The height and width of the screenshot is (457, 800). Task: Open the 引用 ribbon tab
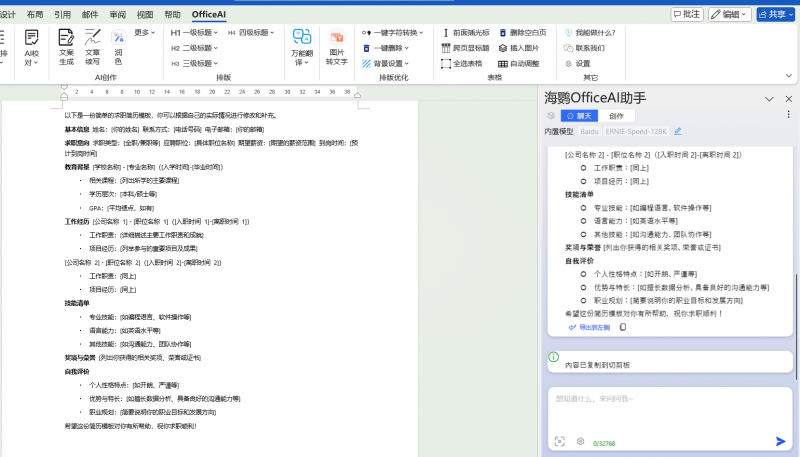coord(62,14)
